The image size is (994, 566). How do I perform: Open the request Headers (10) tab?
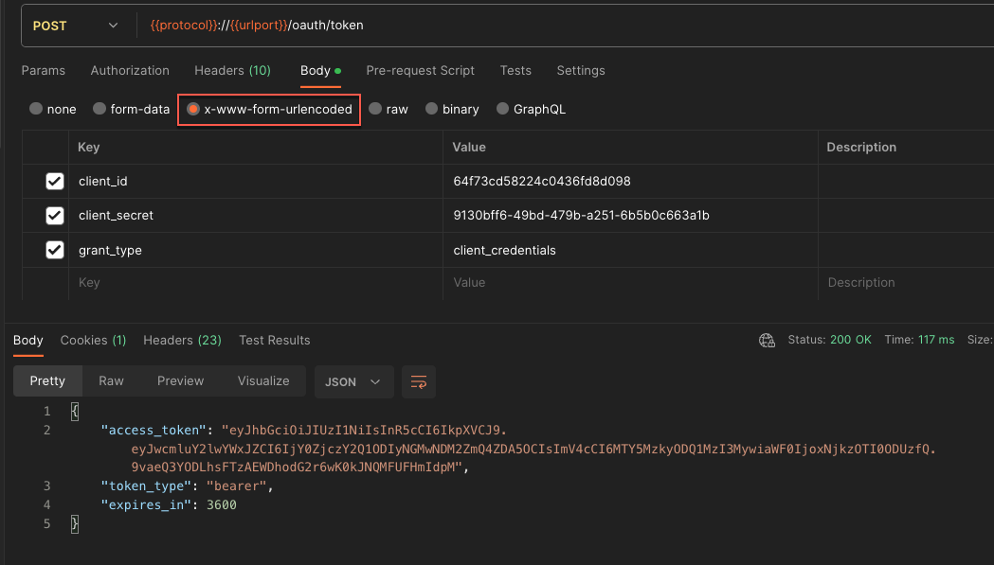click(233, 70)
